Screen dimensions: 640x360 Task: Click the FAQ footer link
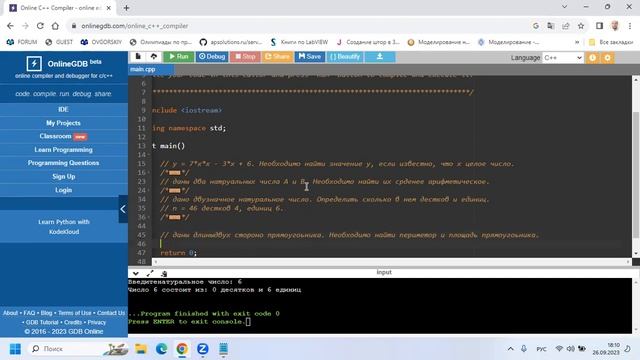click(29, 313)
